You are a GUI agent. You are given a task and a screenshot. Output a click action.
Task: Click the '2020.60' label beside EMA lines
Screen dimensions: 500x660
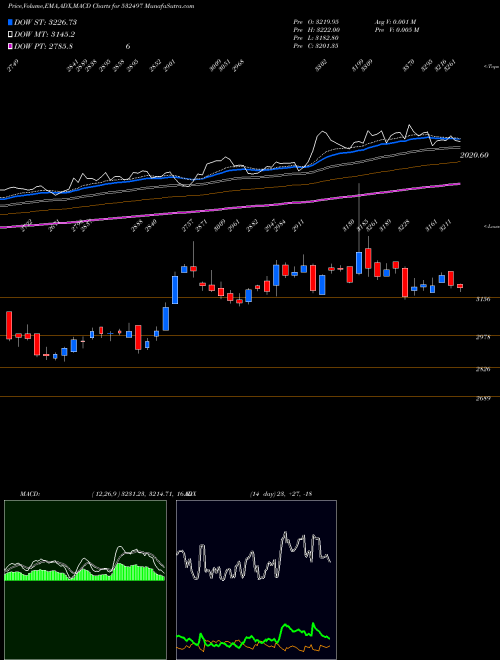[x=474, y=155]
